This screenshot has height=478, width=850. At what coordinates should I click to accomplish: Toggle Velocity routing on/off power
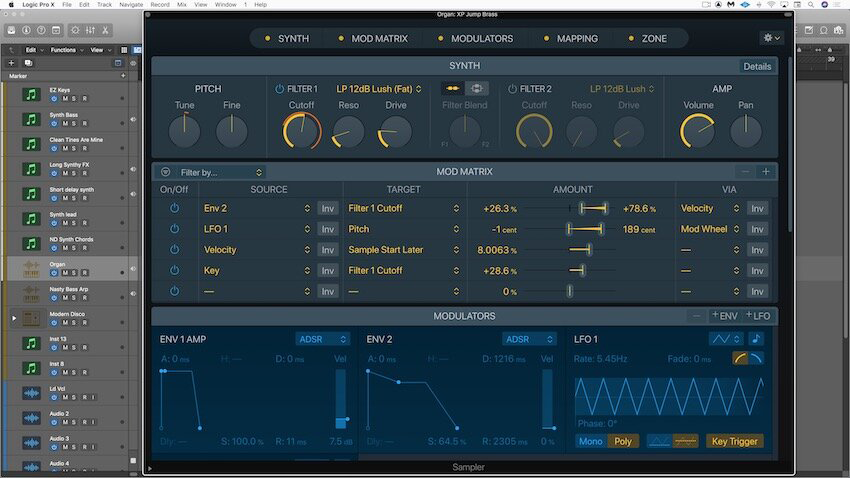point(175,249)
